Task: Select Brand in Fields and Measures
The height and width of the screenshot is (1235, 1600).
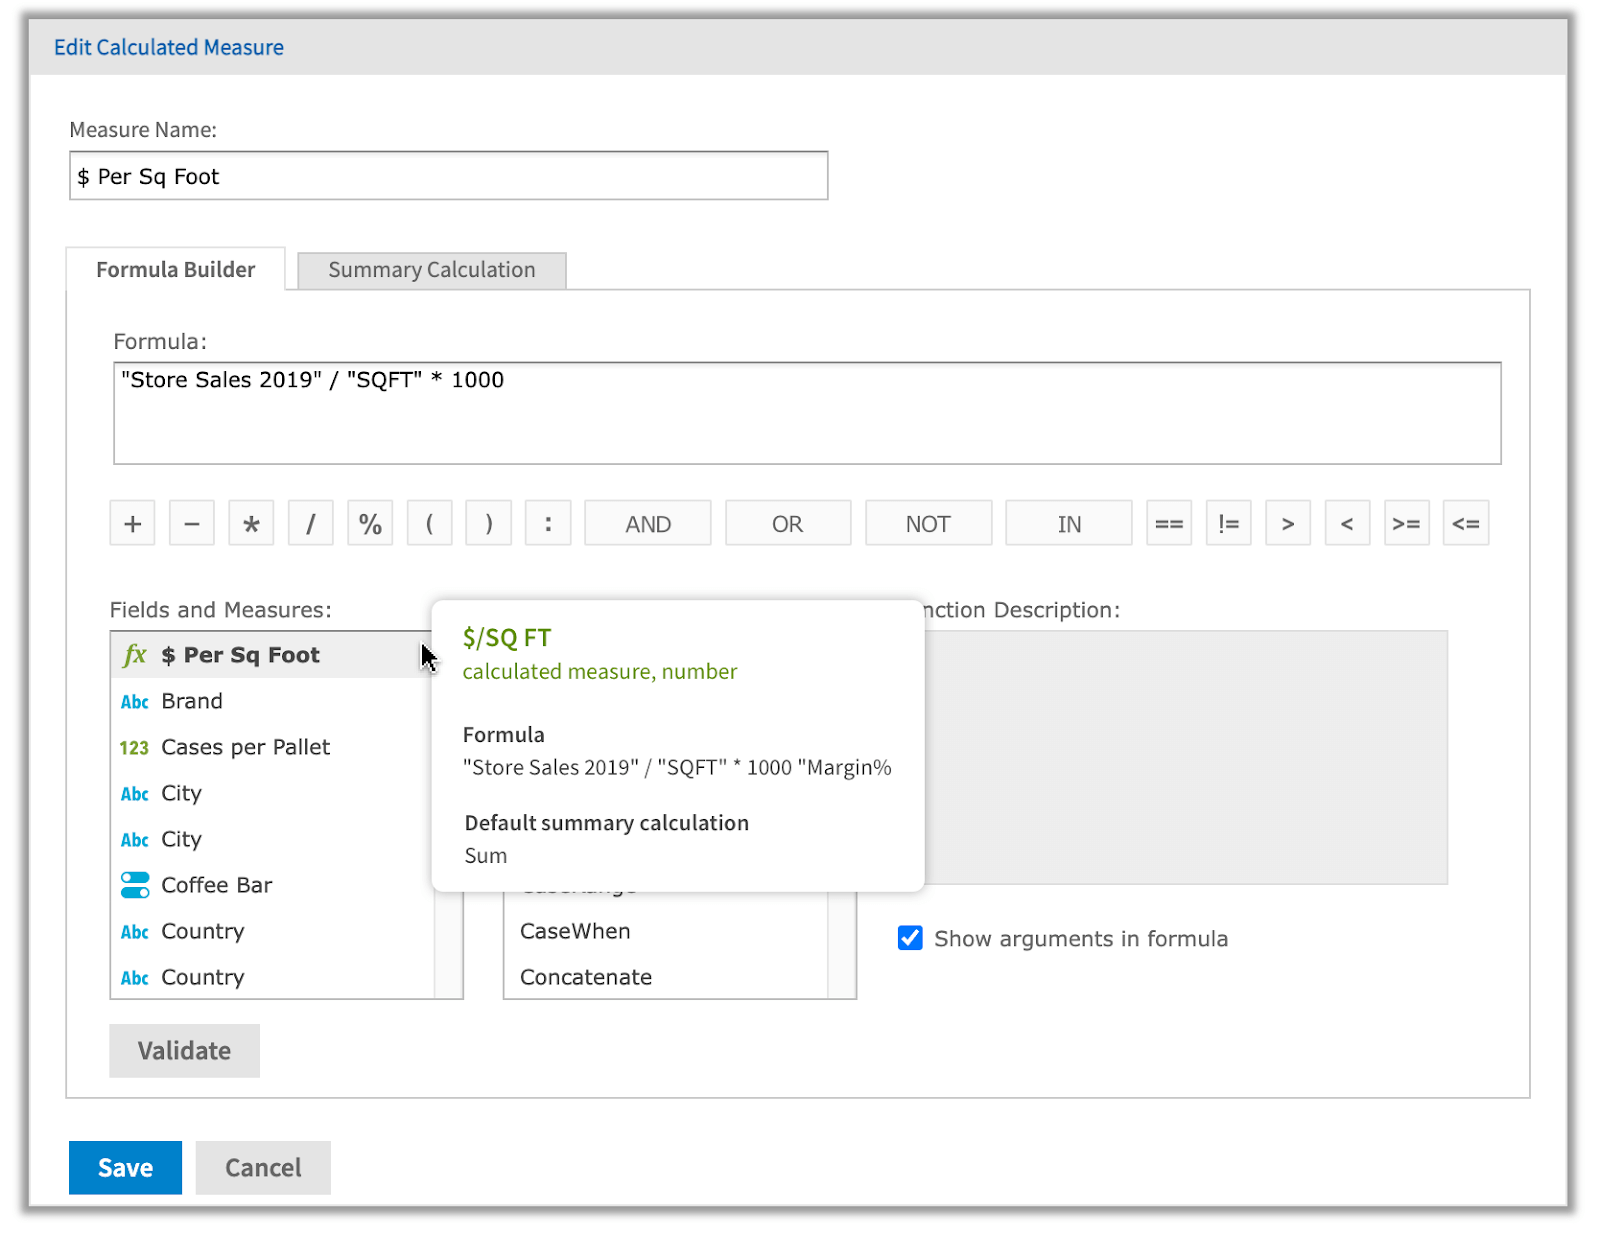Action: tap(272, 701)
